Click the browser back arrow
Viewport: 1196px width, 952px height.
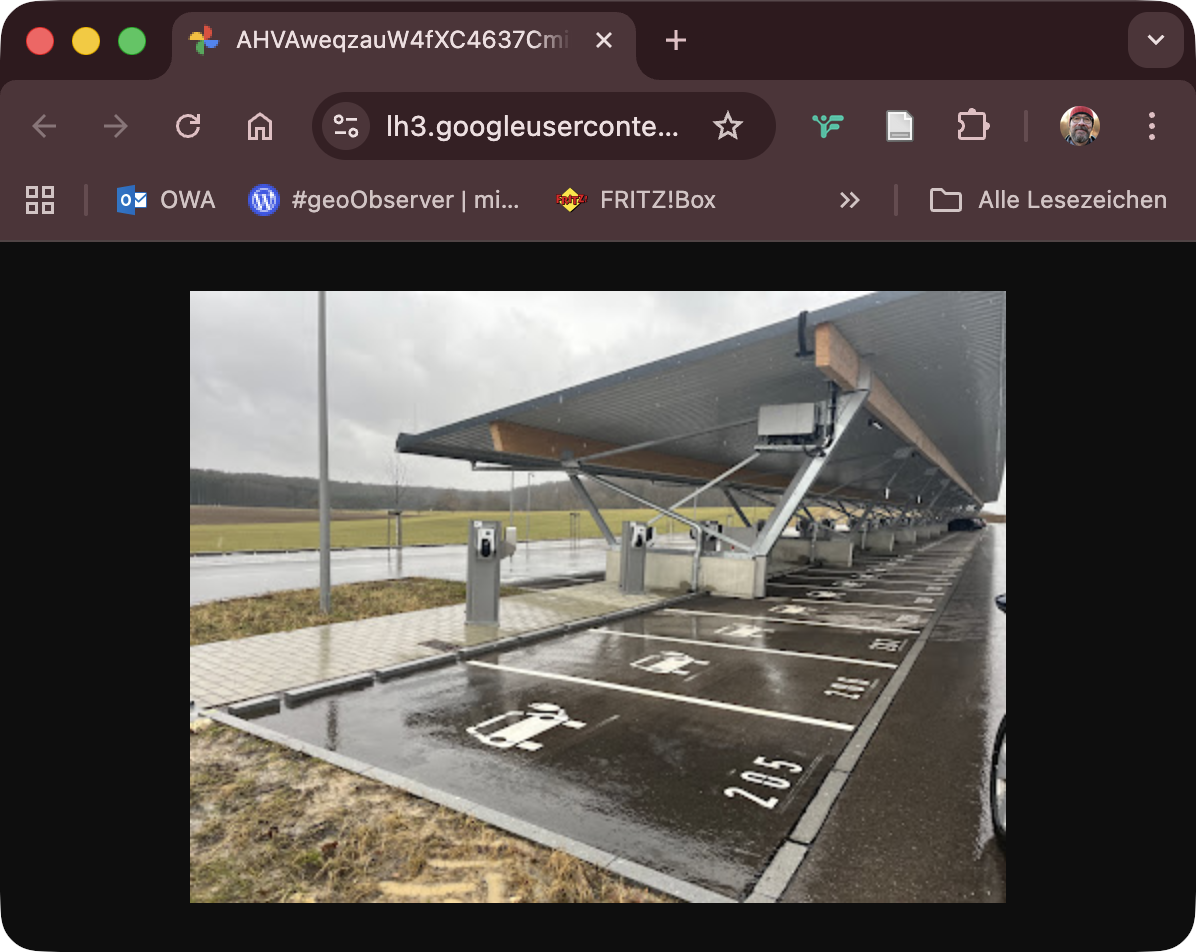[44, 126]
